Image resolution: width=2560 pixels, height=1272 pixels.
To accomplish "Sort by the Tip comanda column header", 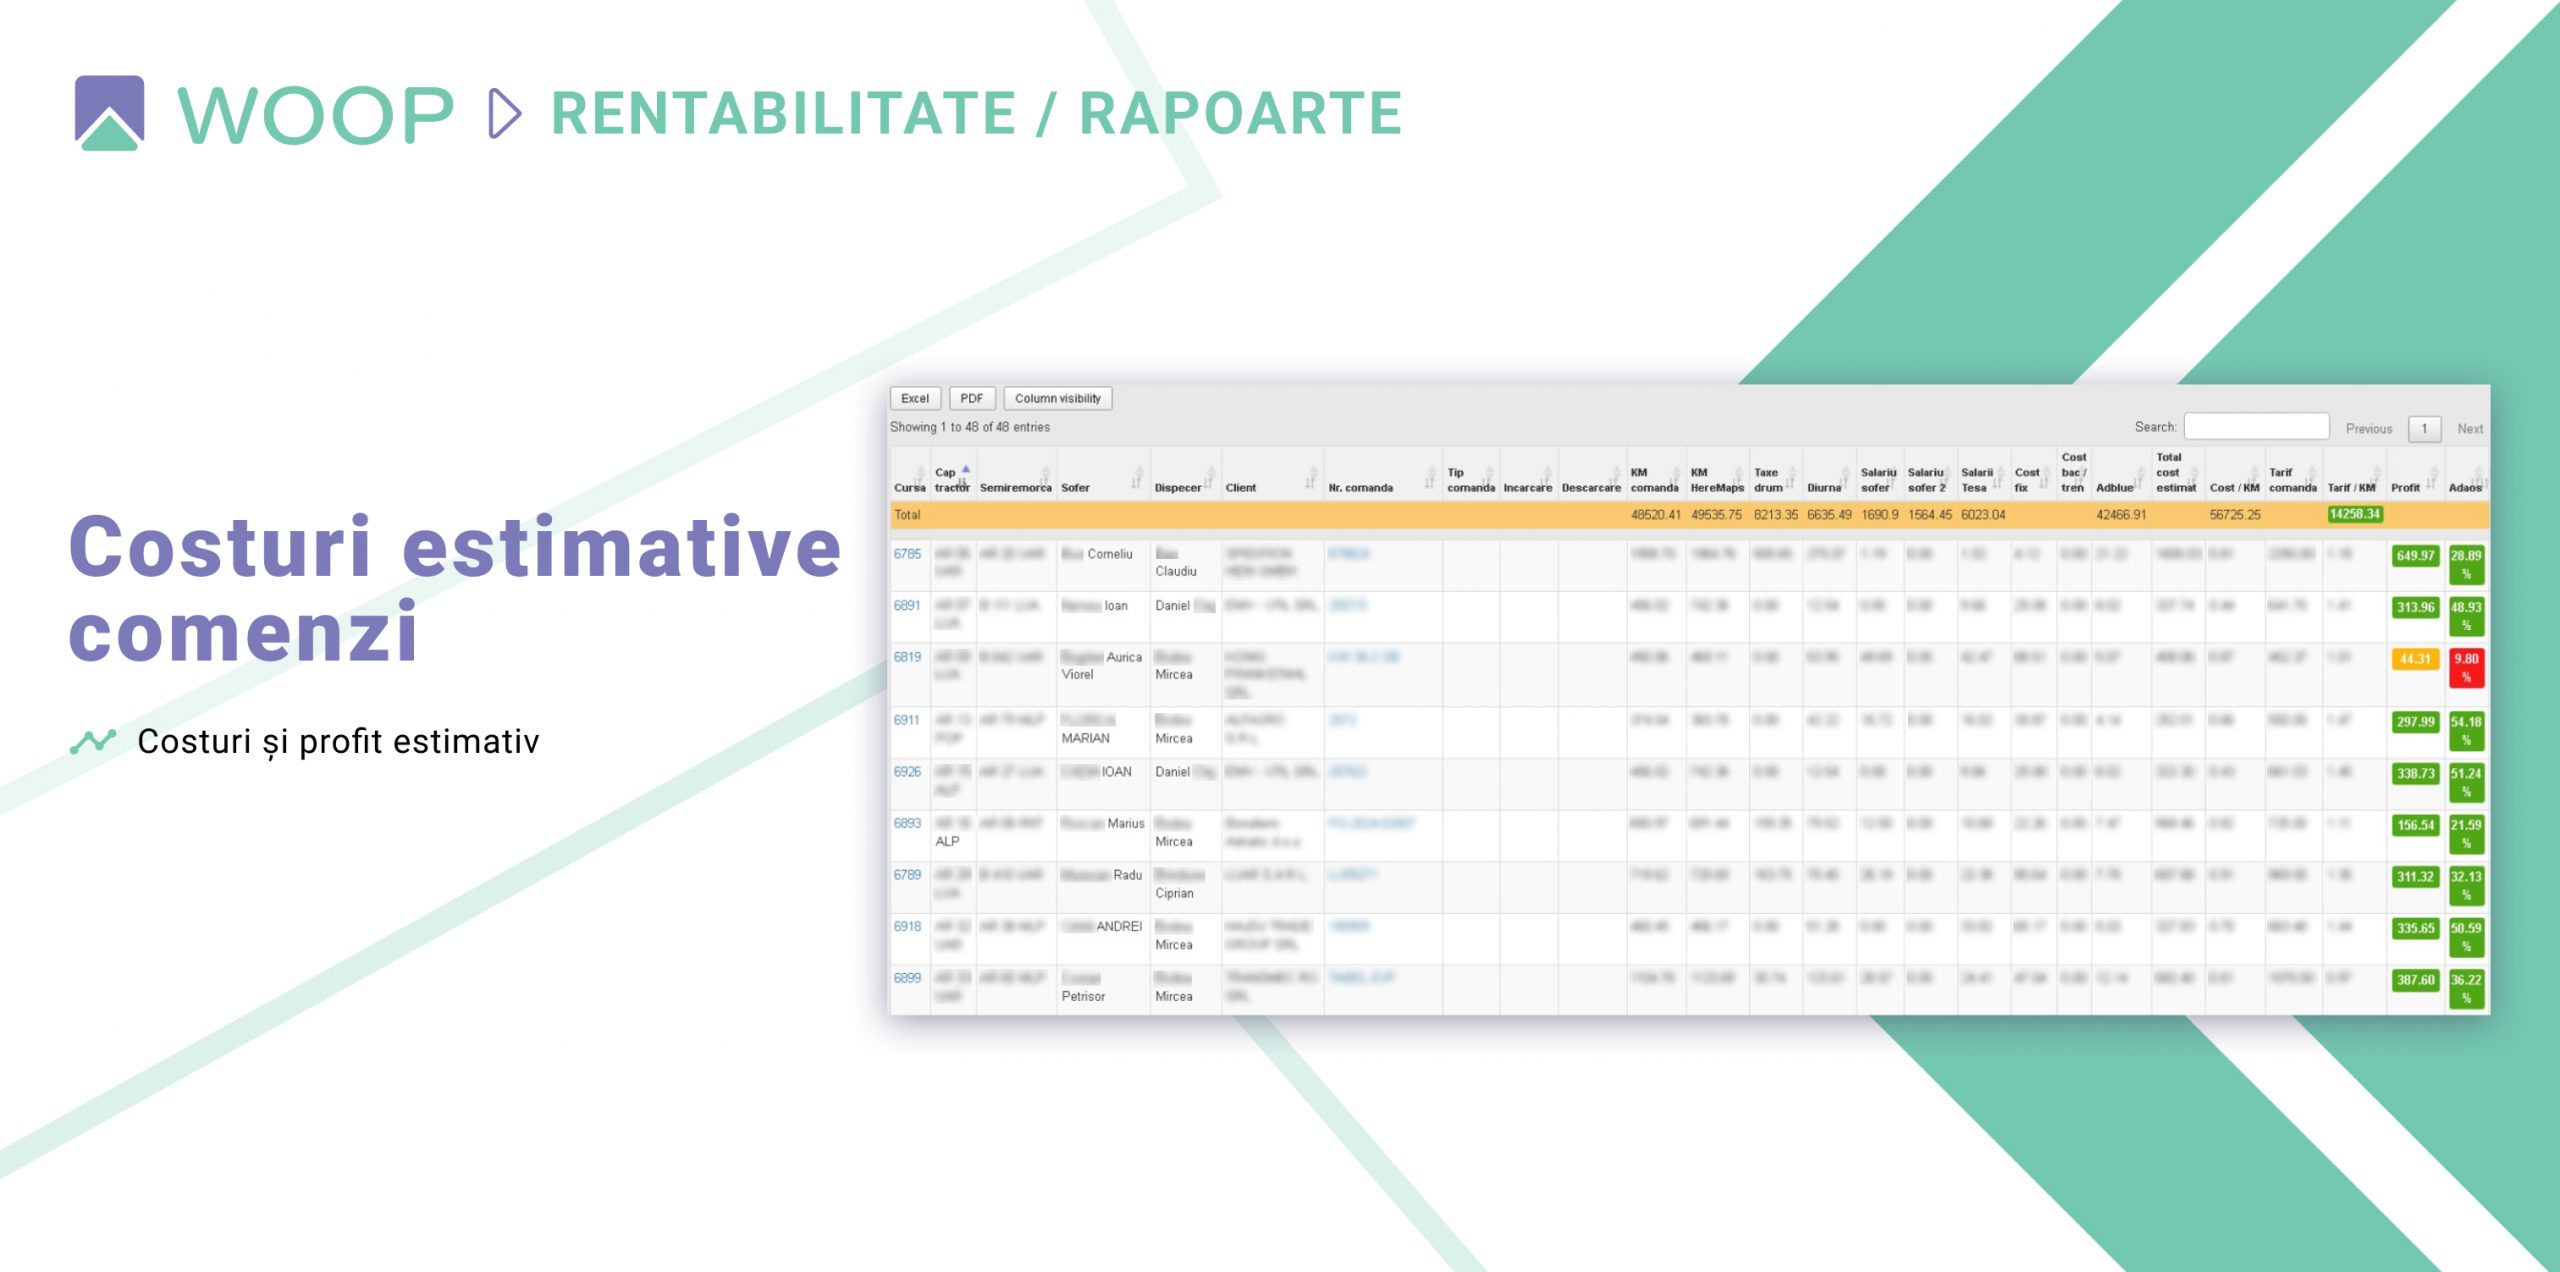I will click(1470, 474).
